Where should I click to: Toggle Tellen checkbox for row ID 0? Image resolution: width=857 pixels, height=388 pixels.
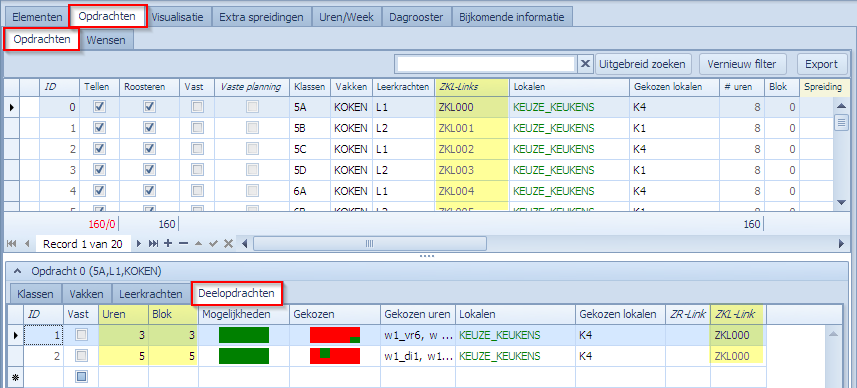coord(99,107)
